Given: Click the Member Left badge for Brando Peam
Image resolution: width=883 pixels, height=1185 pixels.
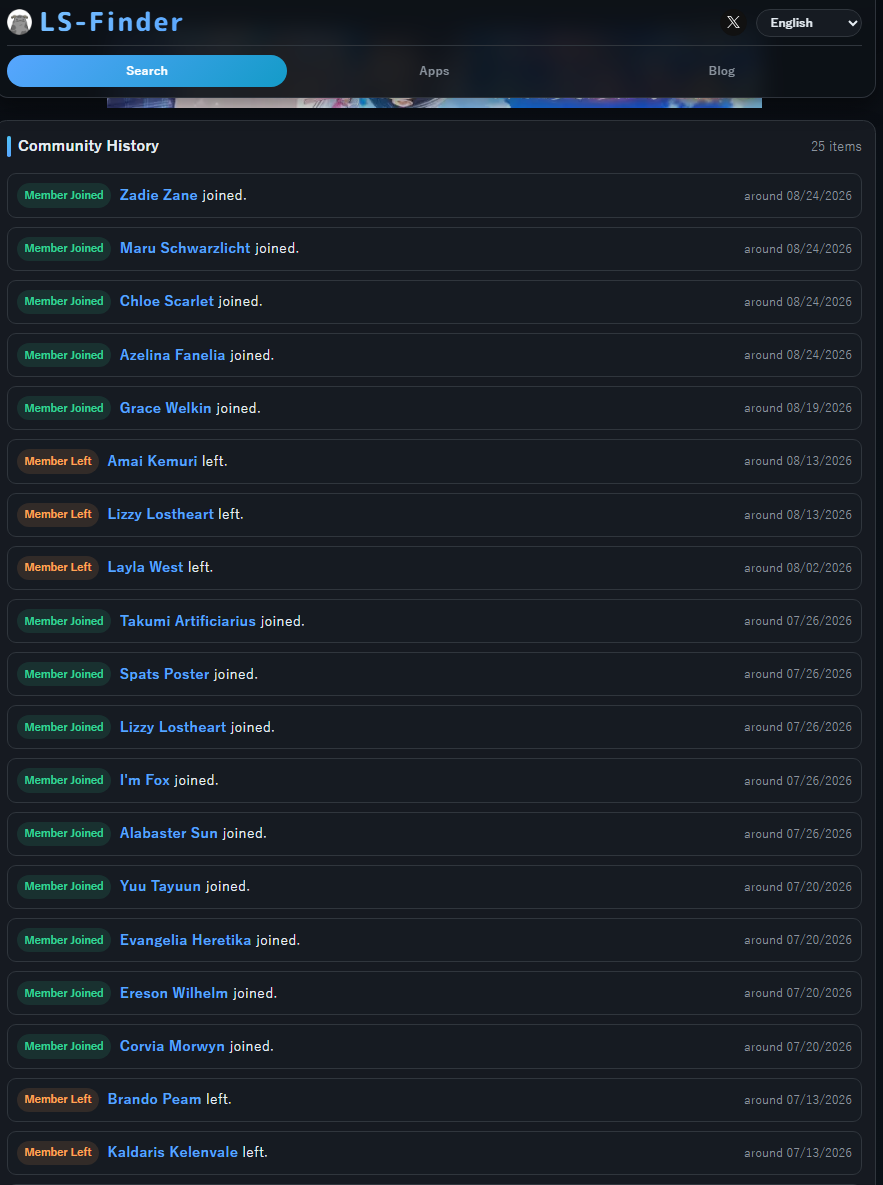Looking at the screenshot, I should [58, 1099].
